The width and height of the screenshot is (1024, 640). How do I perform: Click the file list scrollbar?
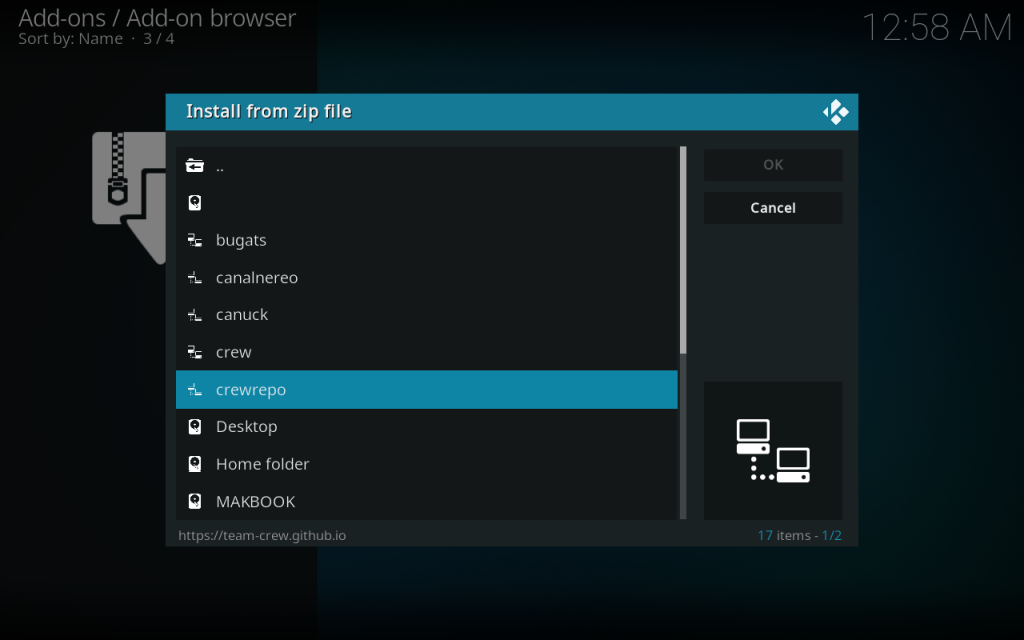(683, 250)
